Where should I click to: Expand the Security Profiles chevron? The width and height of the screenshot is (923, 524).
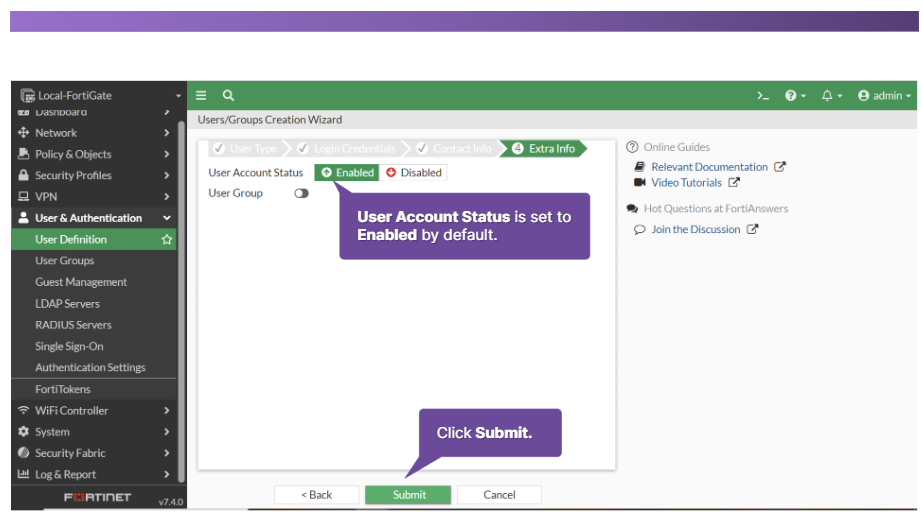[167, 175]
